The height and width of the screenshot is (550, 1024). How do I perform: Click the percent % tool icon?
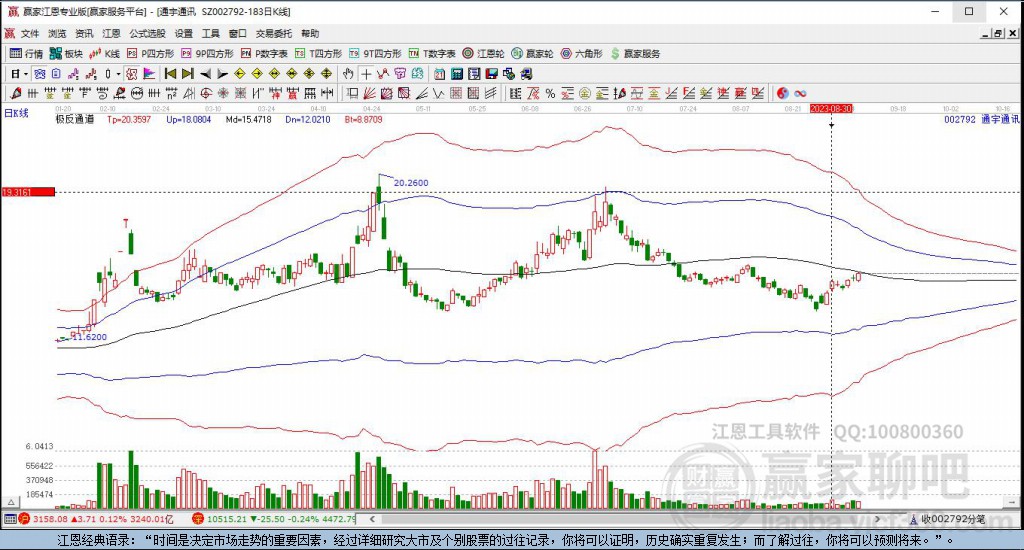click(551, 93)
